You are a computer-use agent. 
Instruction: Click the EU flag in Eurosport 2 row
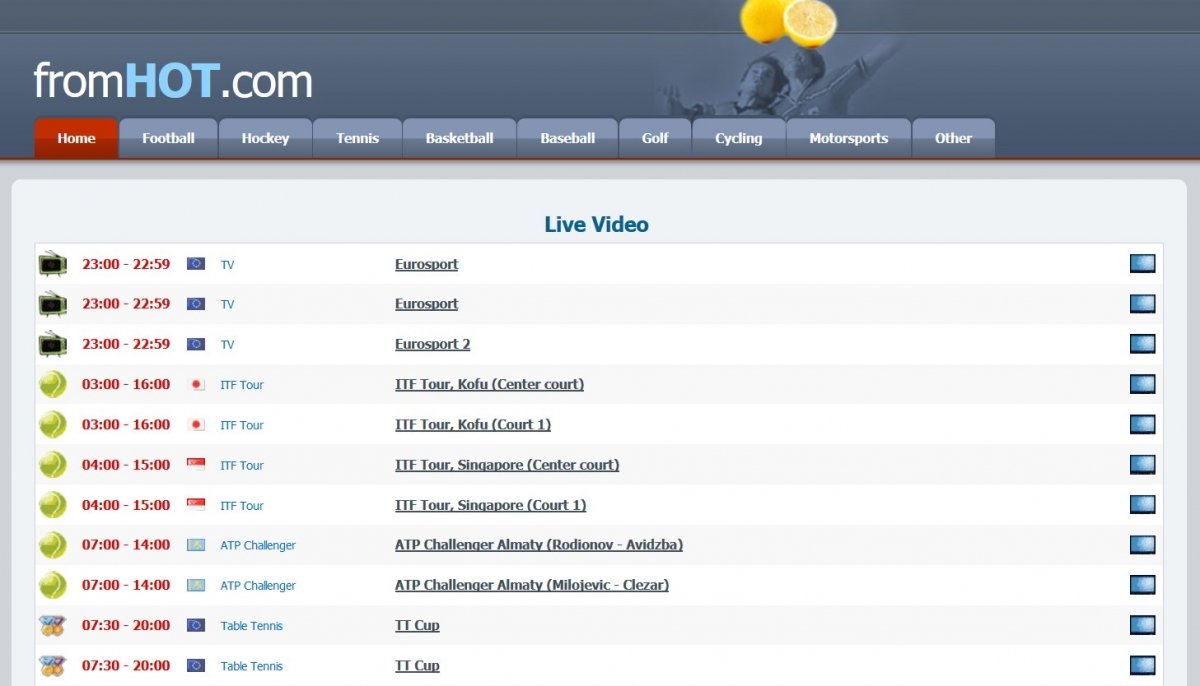click(x=196, y=344)
